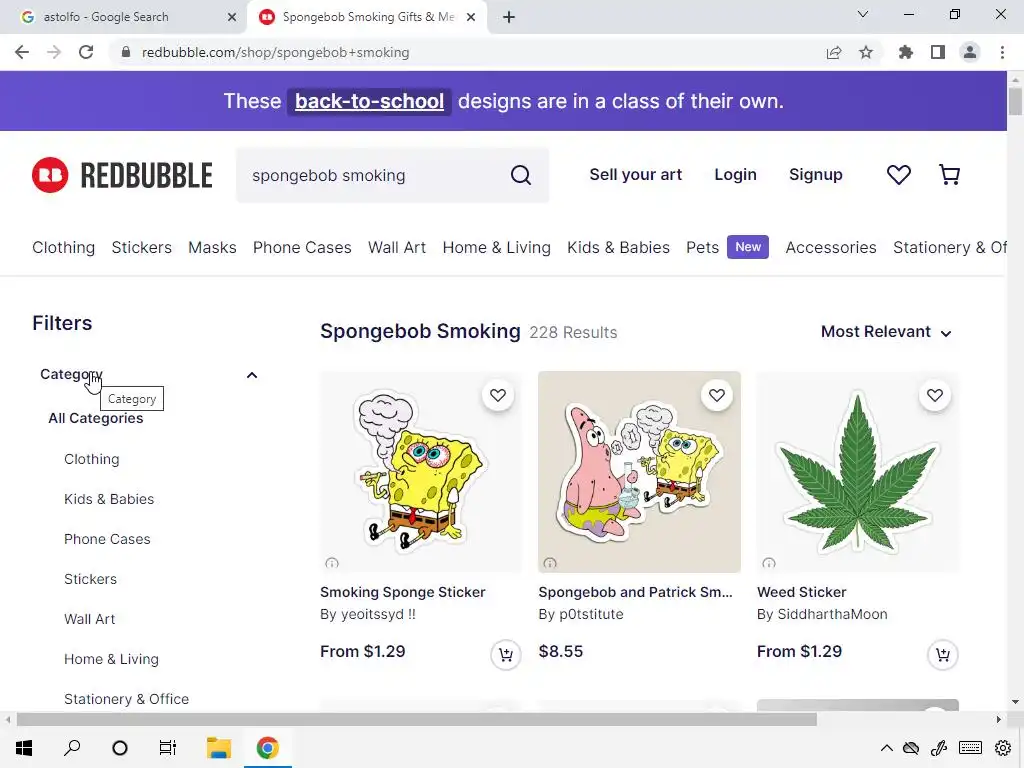Open Kids & Babies in top navigation
Screen dimensions: 1024x768
618,248
